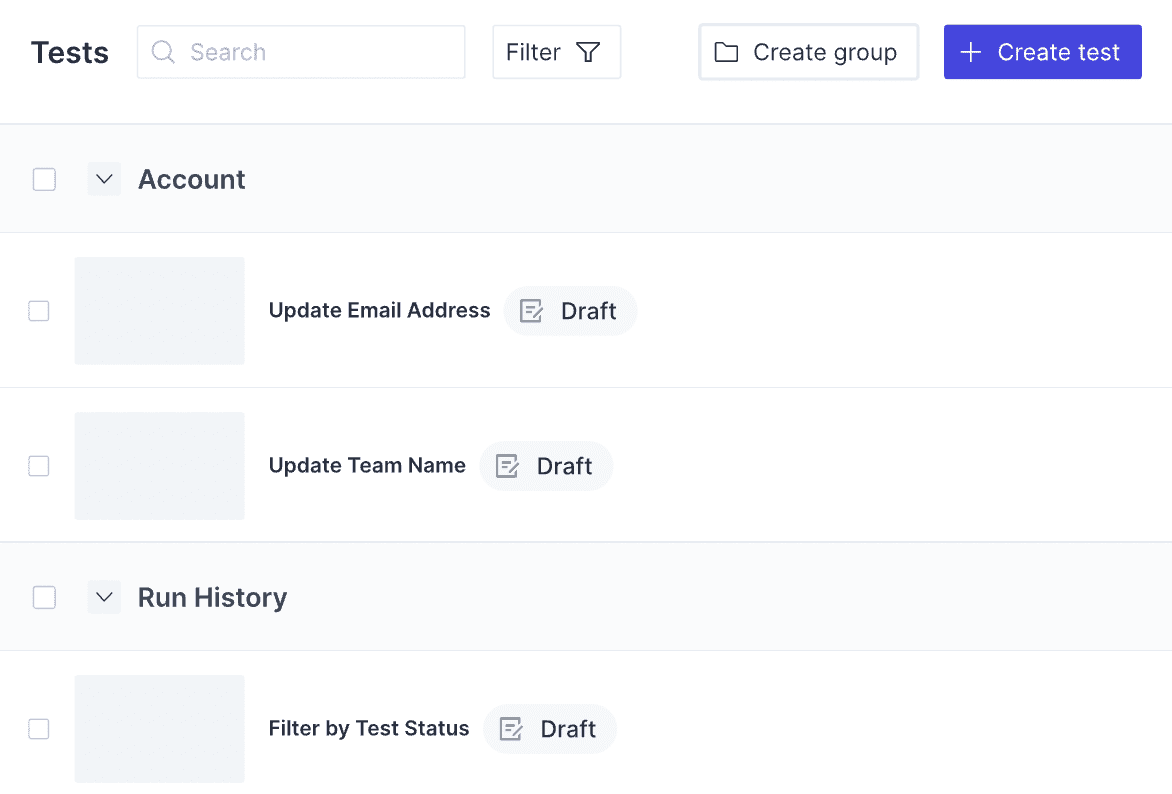This screenshot has width=1172, height=794.
Task: Open the Update Email Address test thumbnail
Action: click(159, 311)
